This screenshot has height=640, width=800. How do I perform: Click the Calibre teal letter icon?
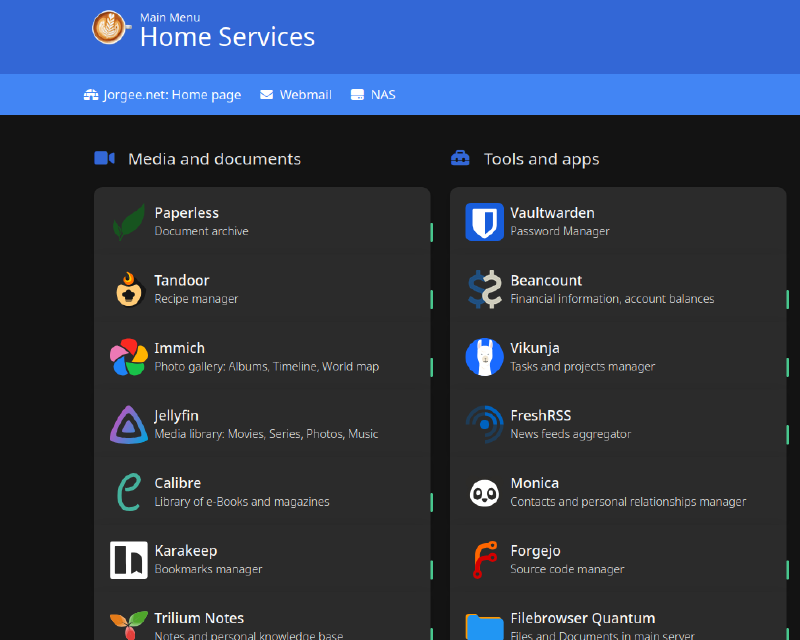click(x=129, y=492)
